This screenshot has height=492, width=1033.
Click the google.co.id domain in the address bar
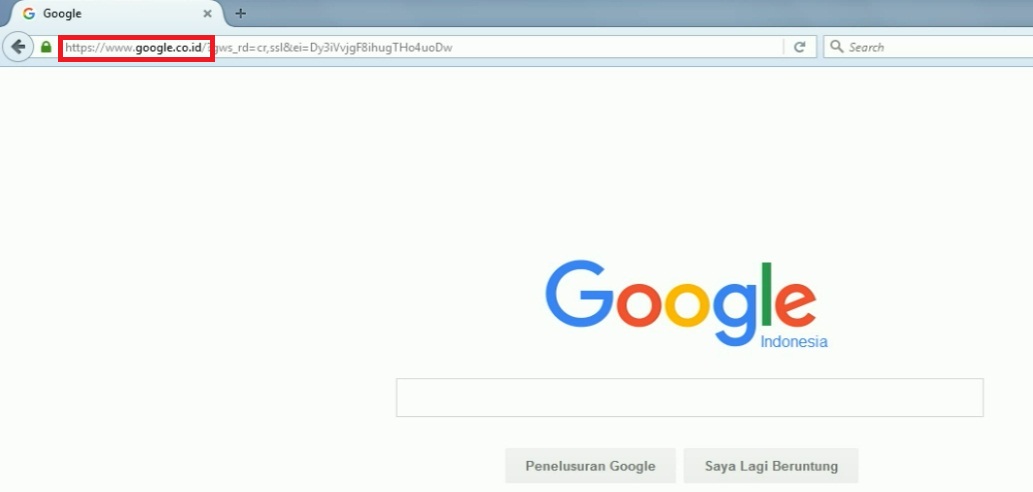[x=169, y=47]
